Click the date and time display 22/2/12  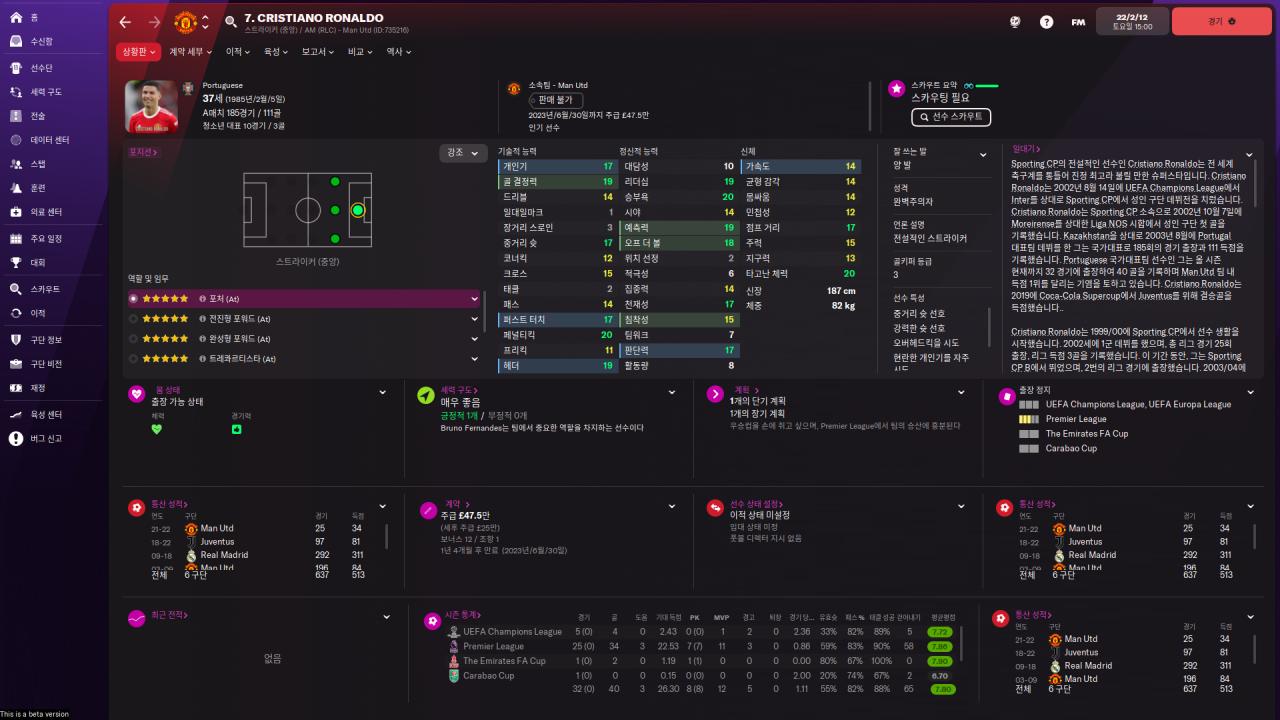1132,21
